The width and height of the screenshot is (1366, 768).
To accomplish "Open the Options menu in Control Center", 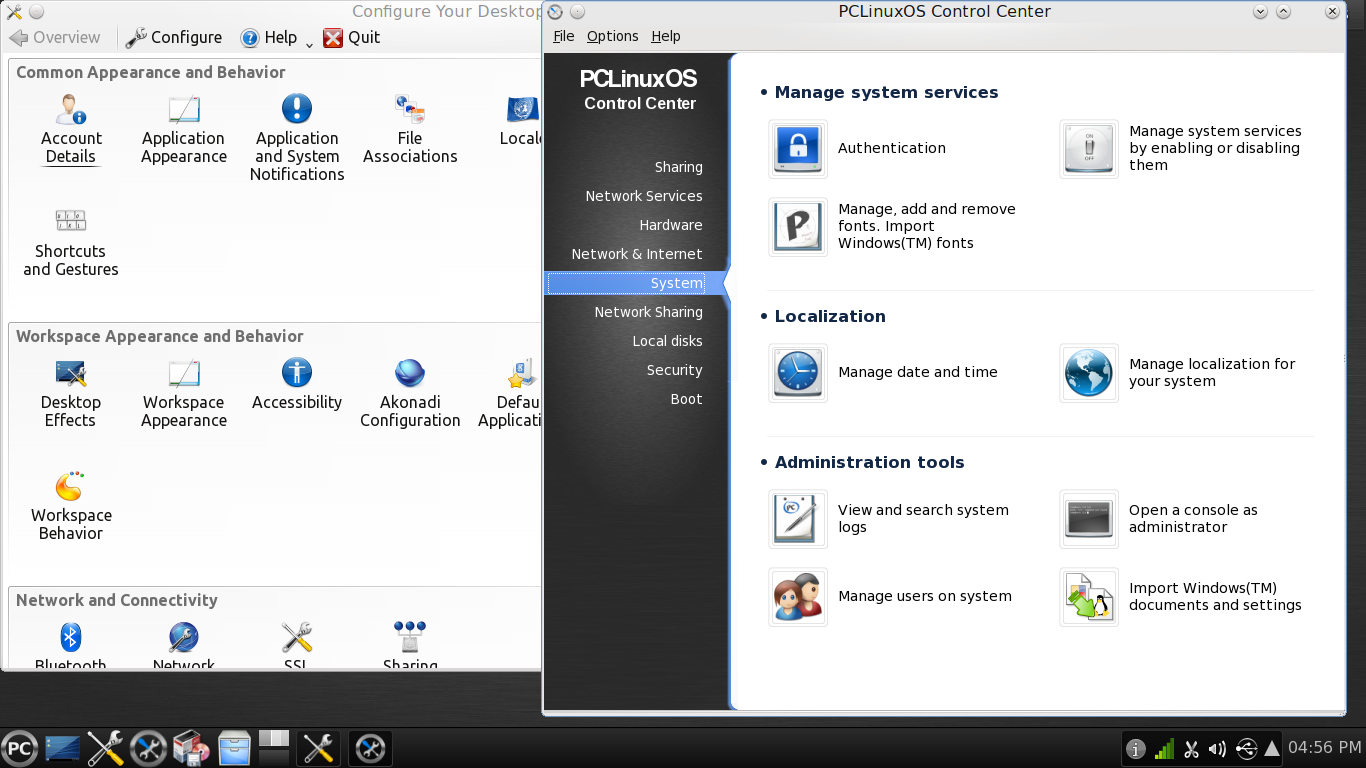I will coord(613,36).
